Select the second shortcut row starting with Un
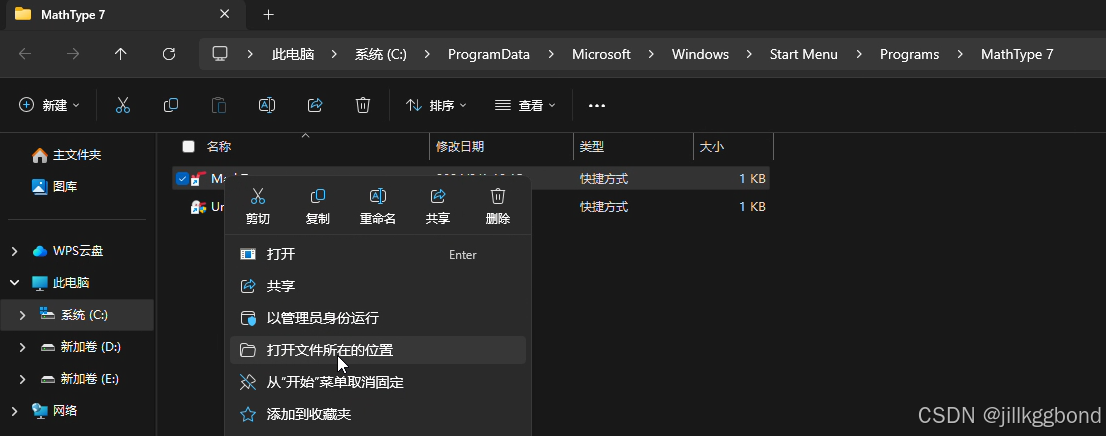This screenshot has height=436, width=1106. coord(471,207)
